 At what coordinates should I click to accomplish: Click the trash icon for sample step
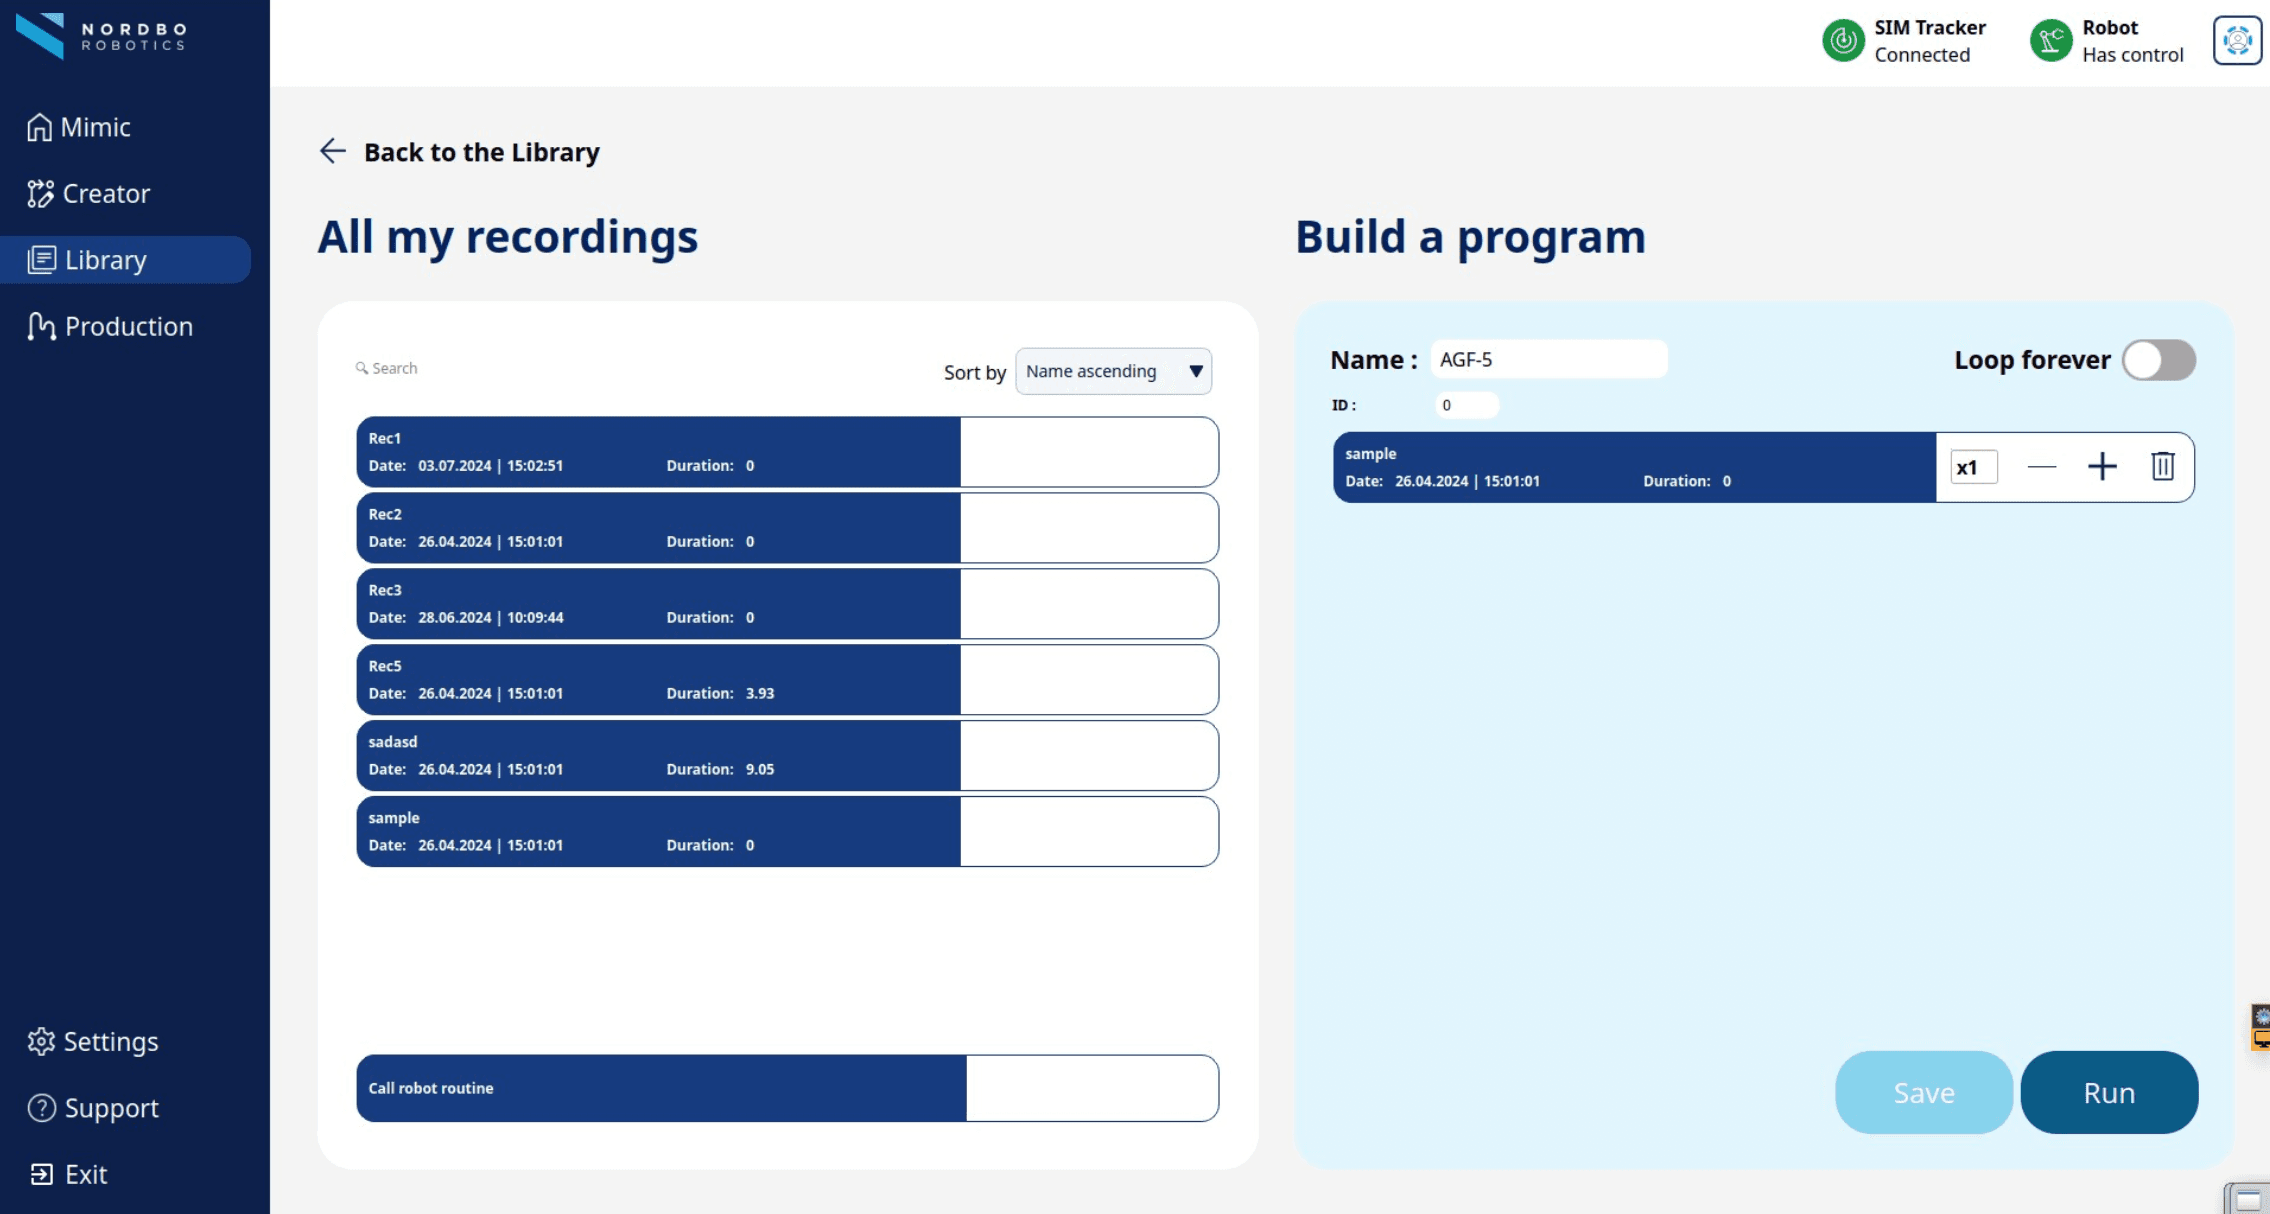pos(2162,466)
